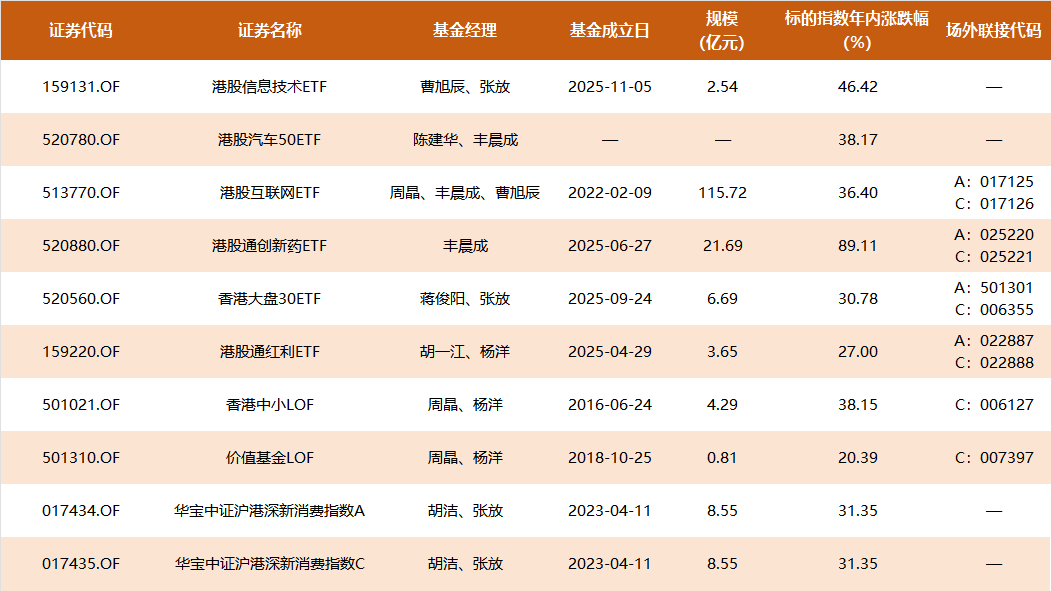This screenshot has width=1051, height=591.
Task: Click the size value 6.69
Action: pos(723,299)
